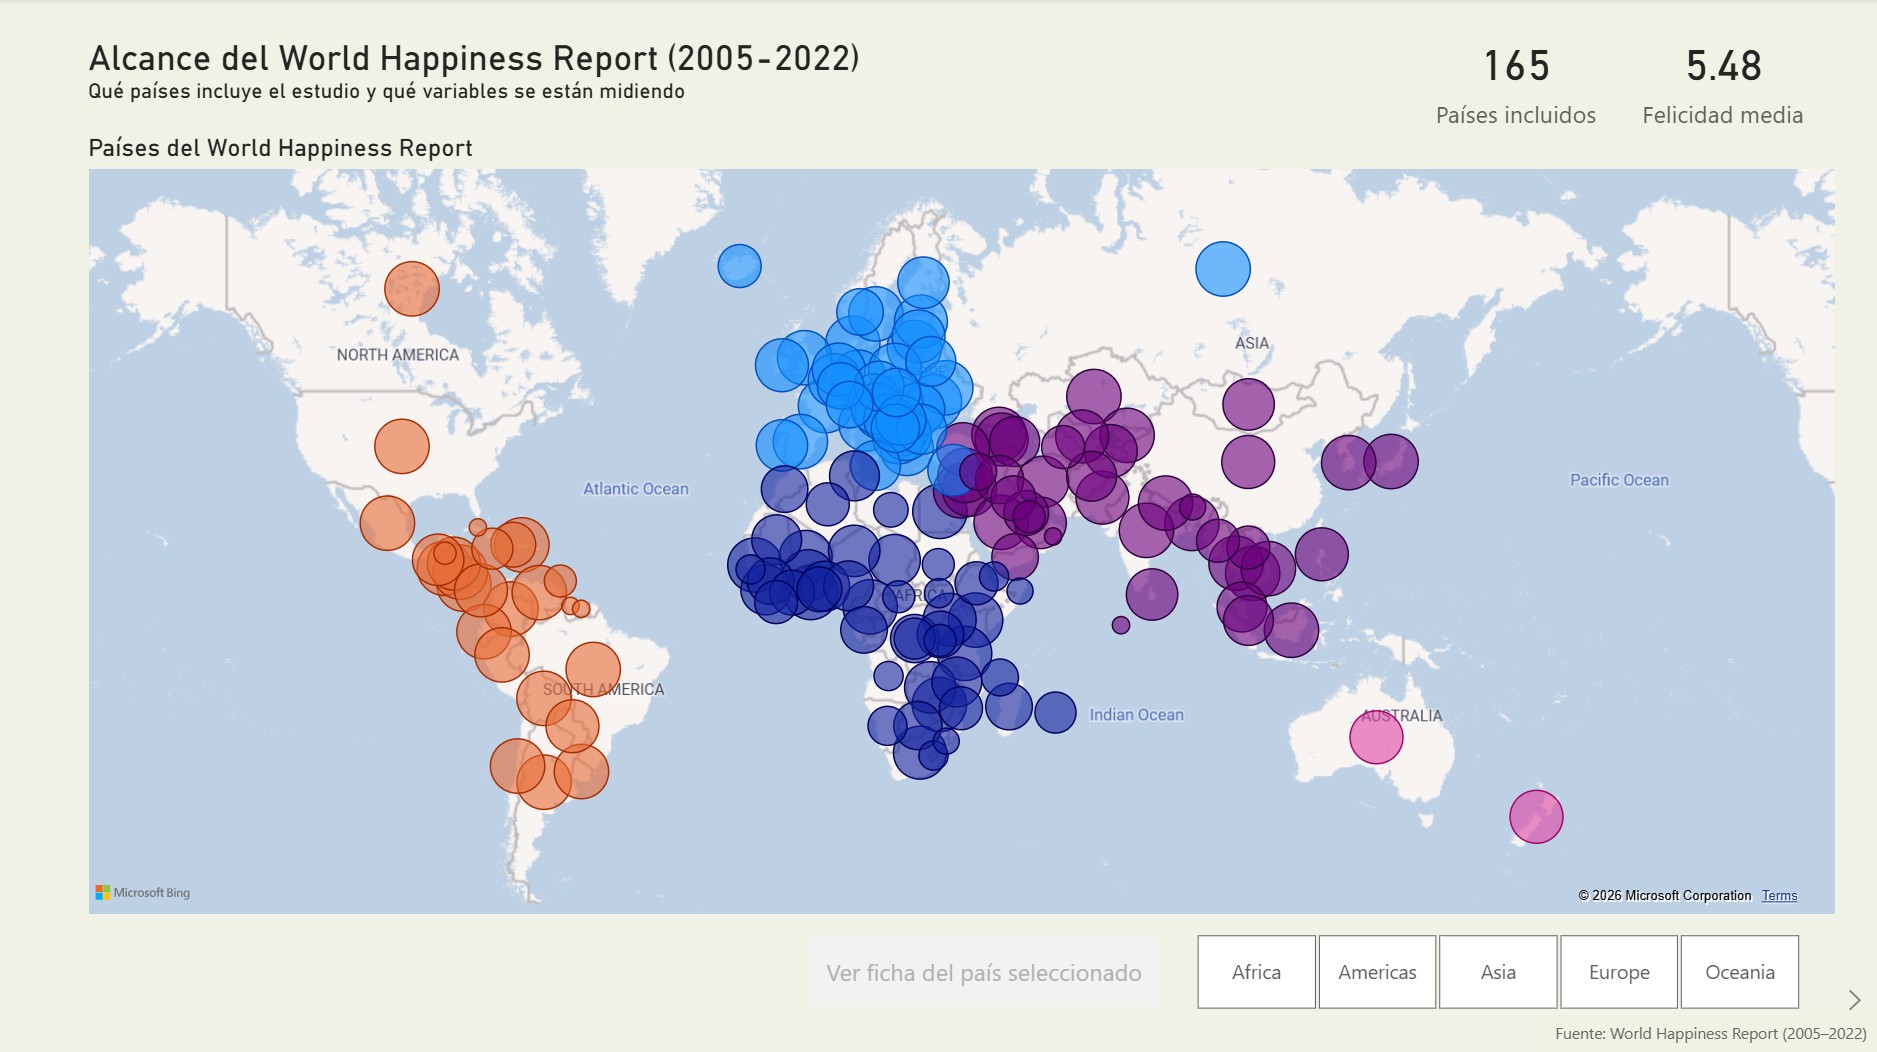
Task: Open the map Terms link
Action: point(1780,895)
